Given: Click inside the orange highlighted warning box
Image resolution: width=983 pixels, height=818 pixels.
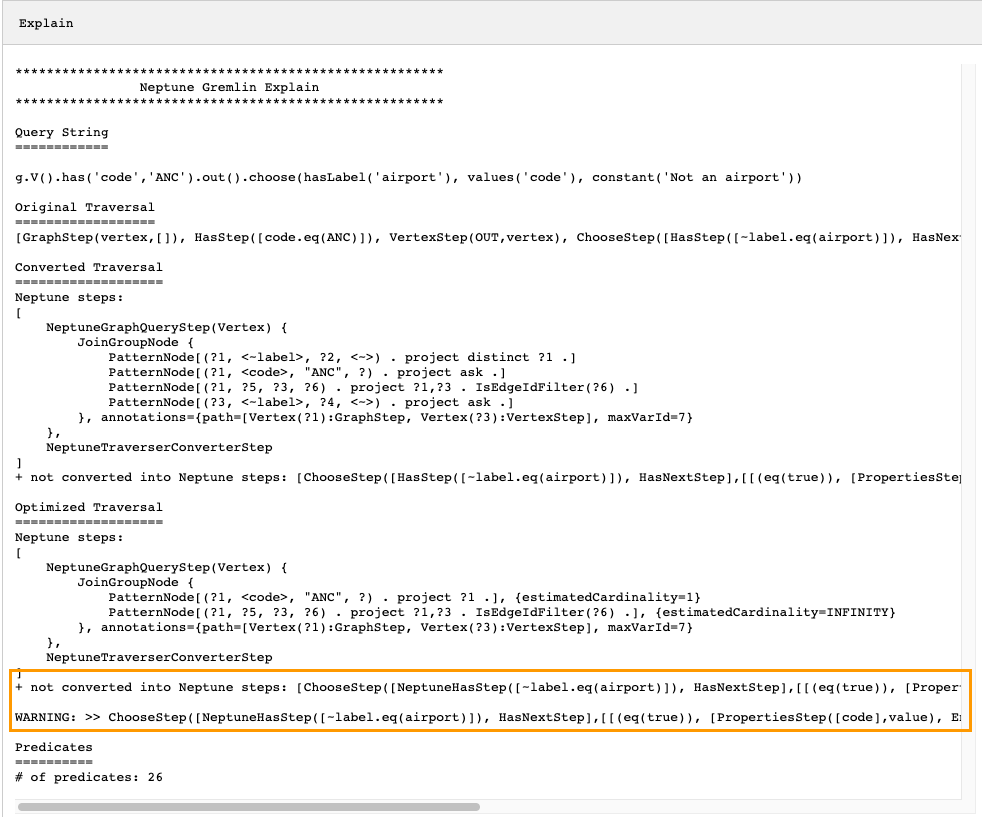Looking at the screenshot, I should click(x=400, y=702).
